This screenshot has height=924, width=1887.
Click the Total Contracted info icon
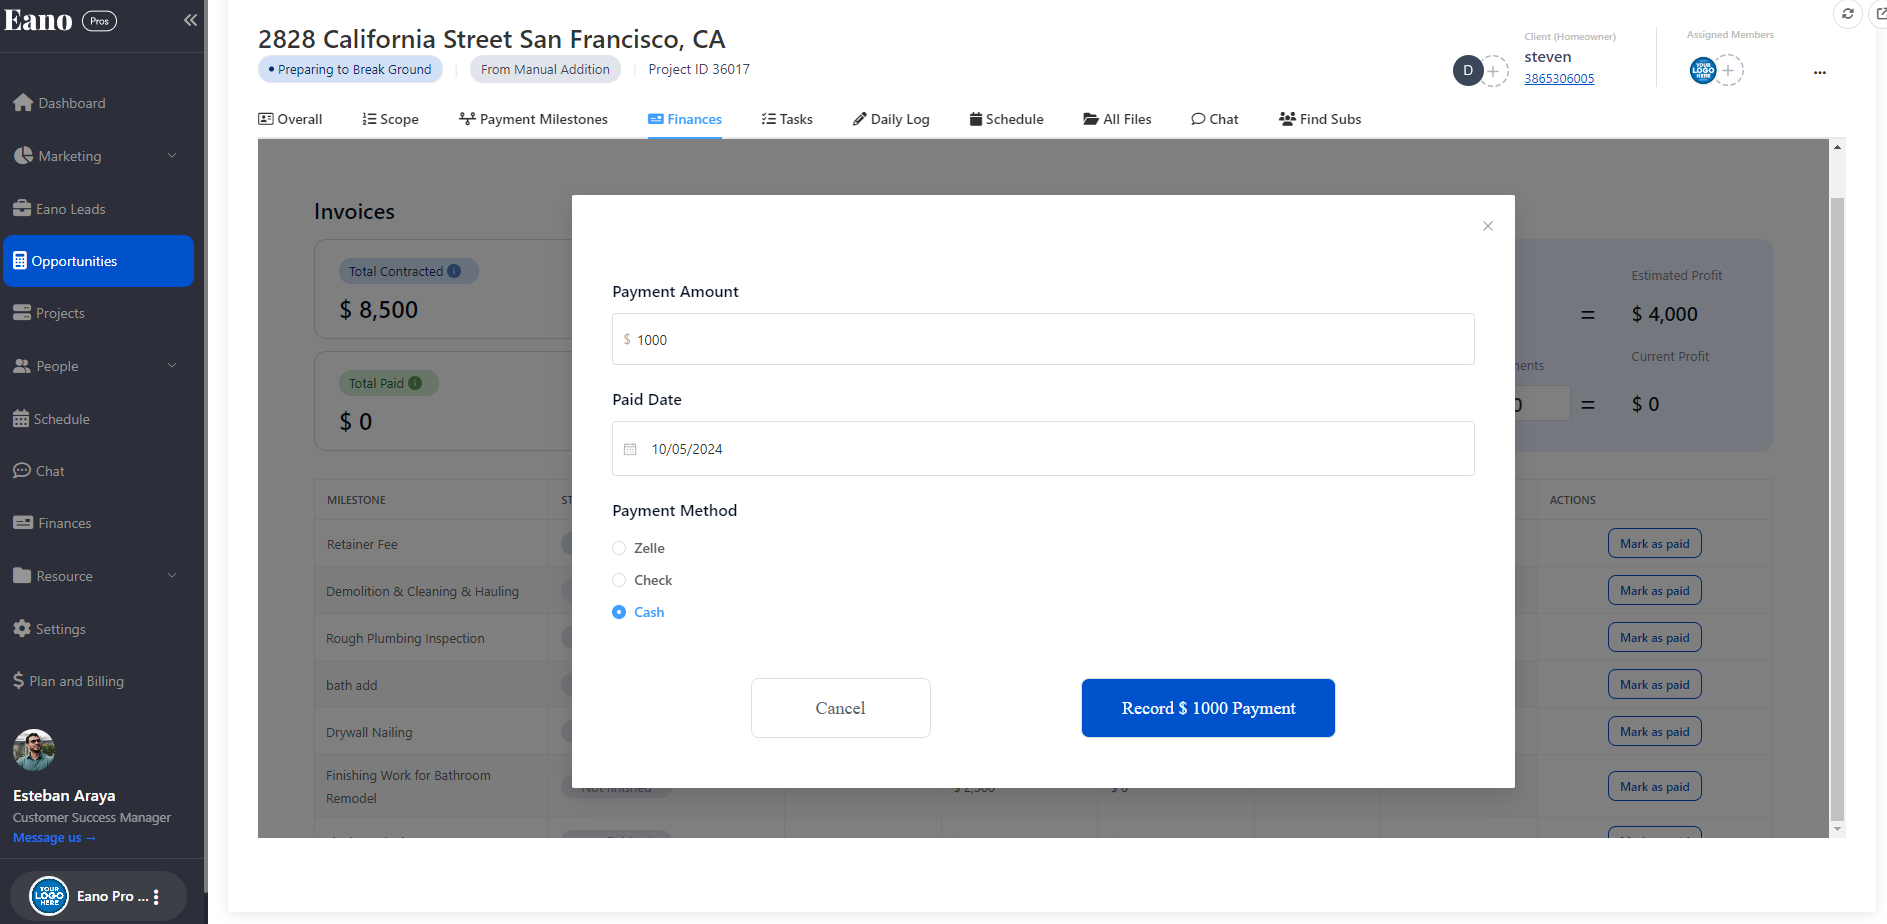(x=454, y=271)
